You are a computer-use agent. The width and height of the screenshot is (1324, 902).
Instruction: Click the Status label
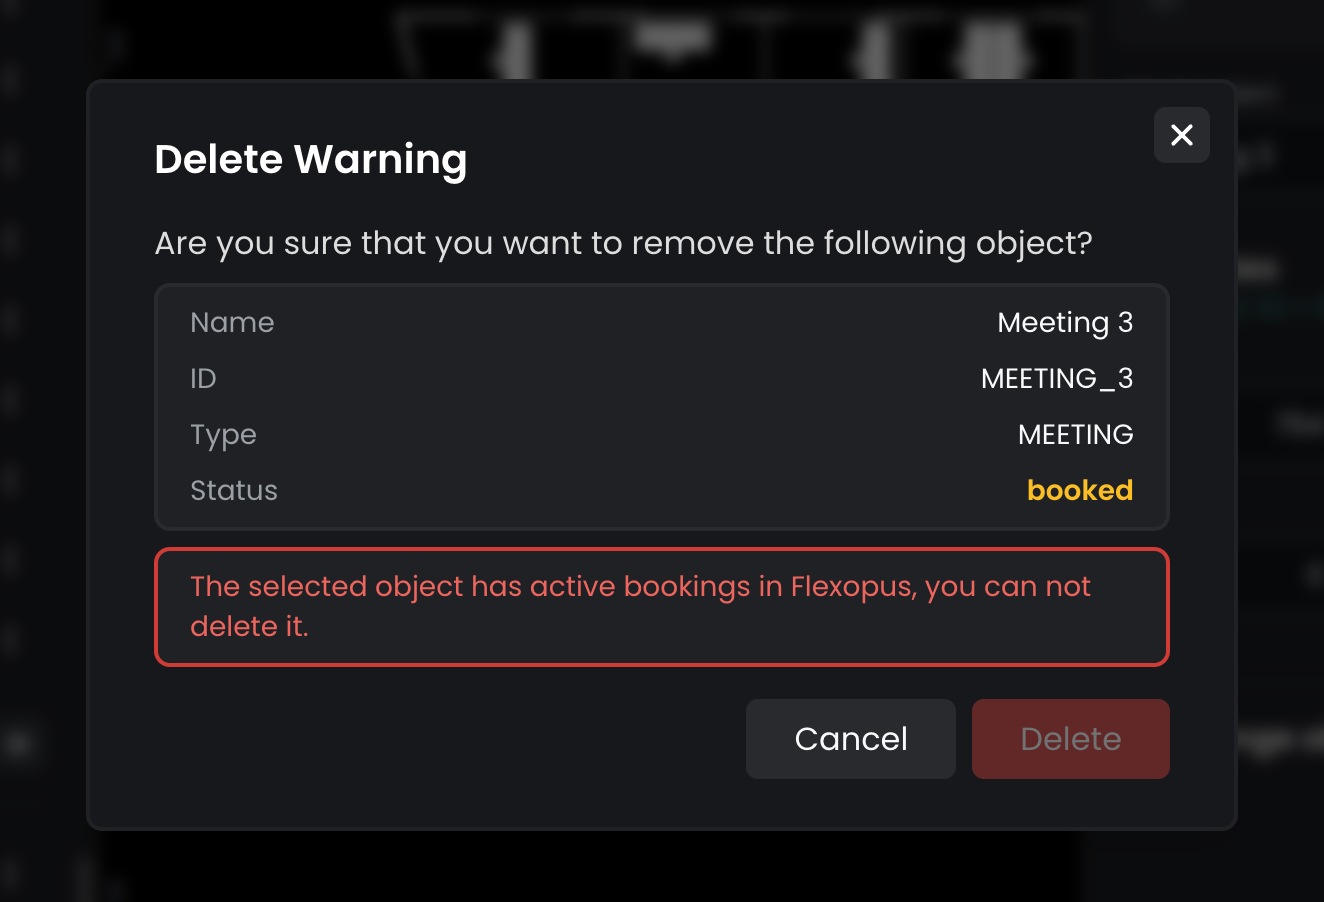click(234, 491)
